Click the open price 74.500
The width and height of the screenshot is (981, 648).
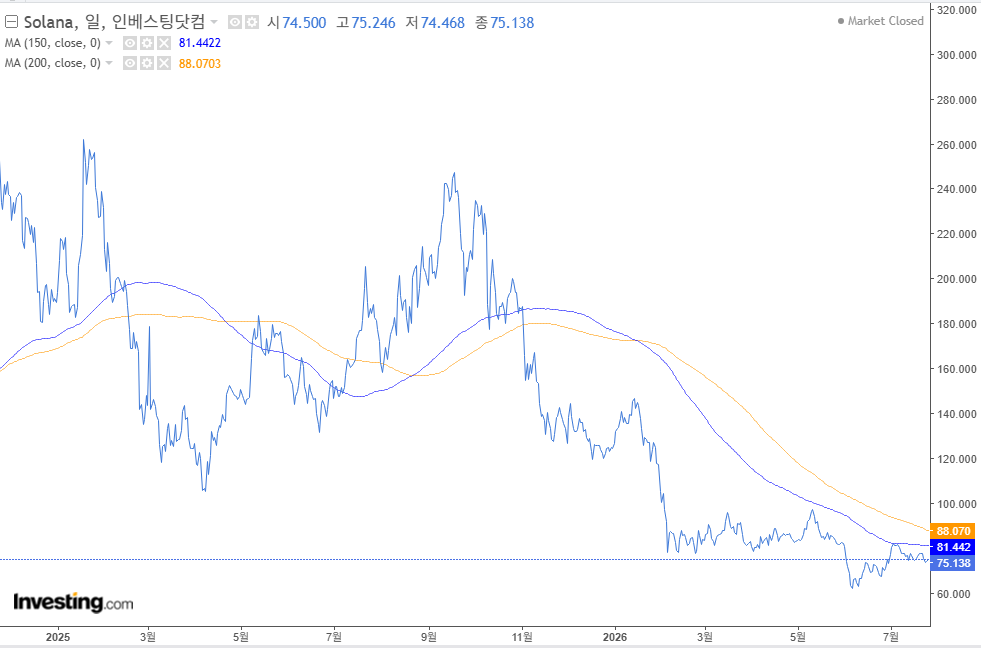pyautogui.click(x=304, y=23)
